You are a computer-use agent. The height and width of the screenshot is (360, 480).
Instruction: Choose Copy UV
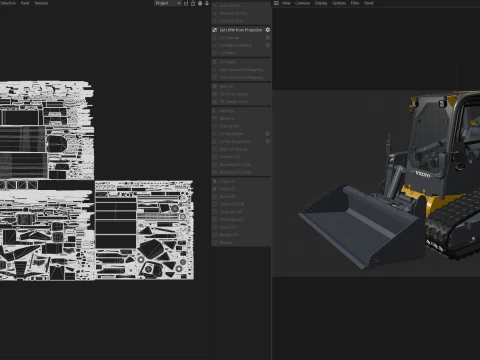pyautogui.click(x=241, y=181)
